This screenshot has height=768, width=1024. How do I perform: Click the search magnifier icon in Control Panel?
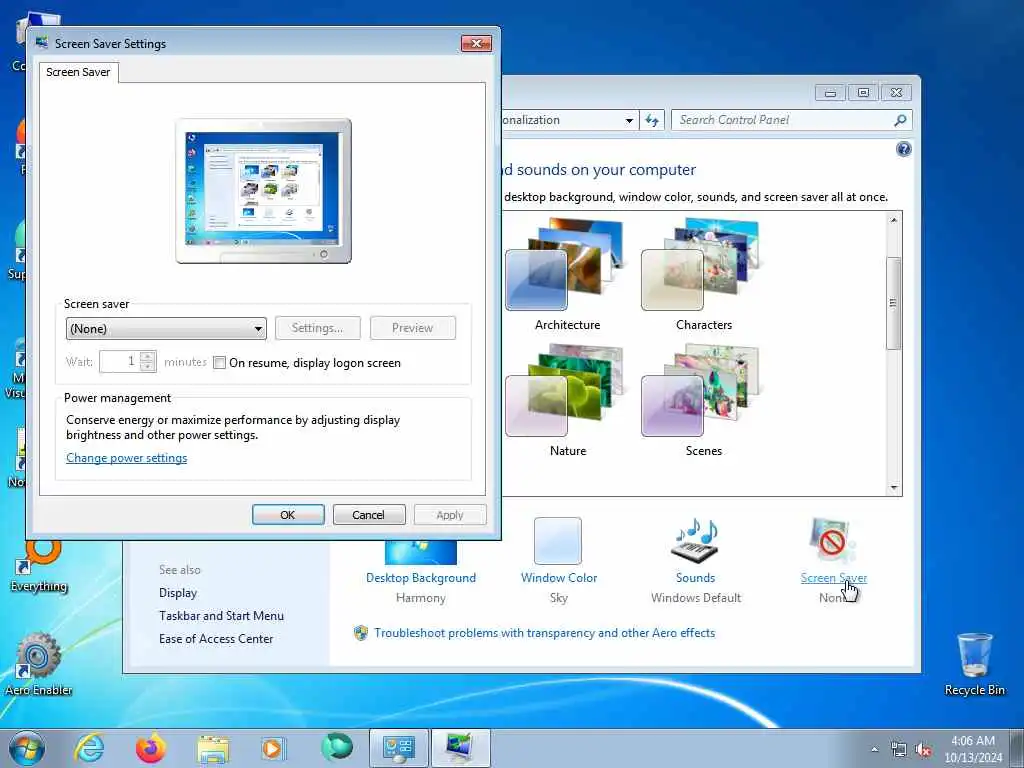pos(901,120)
